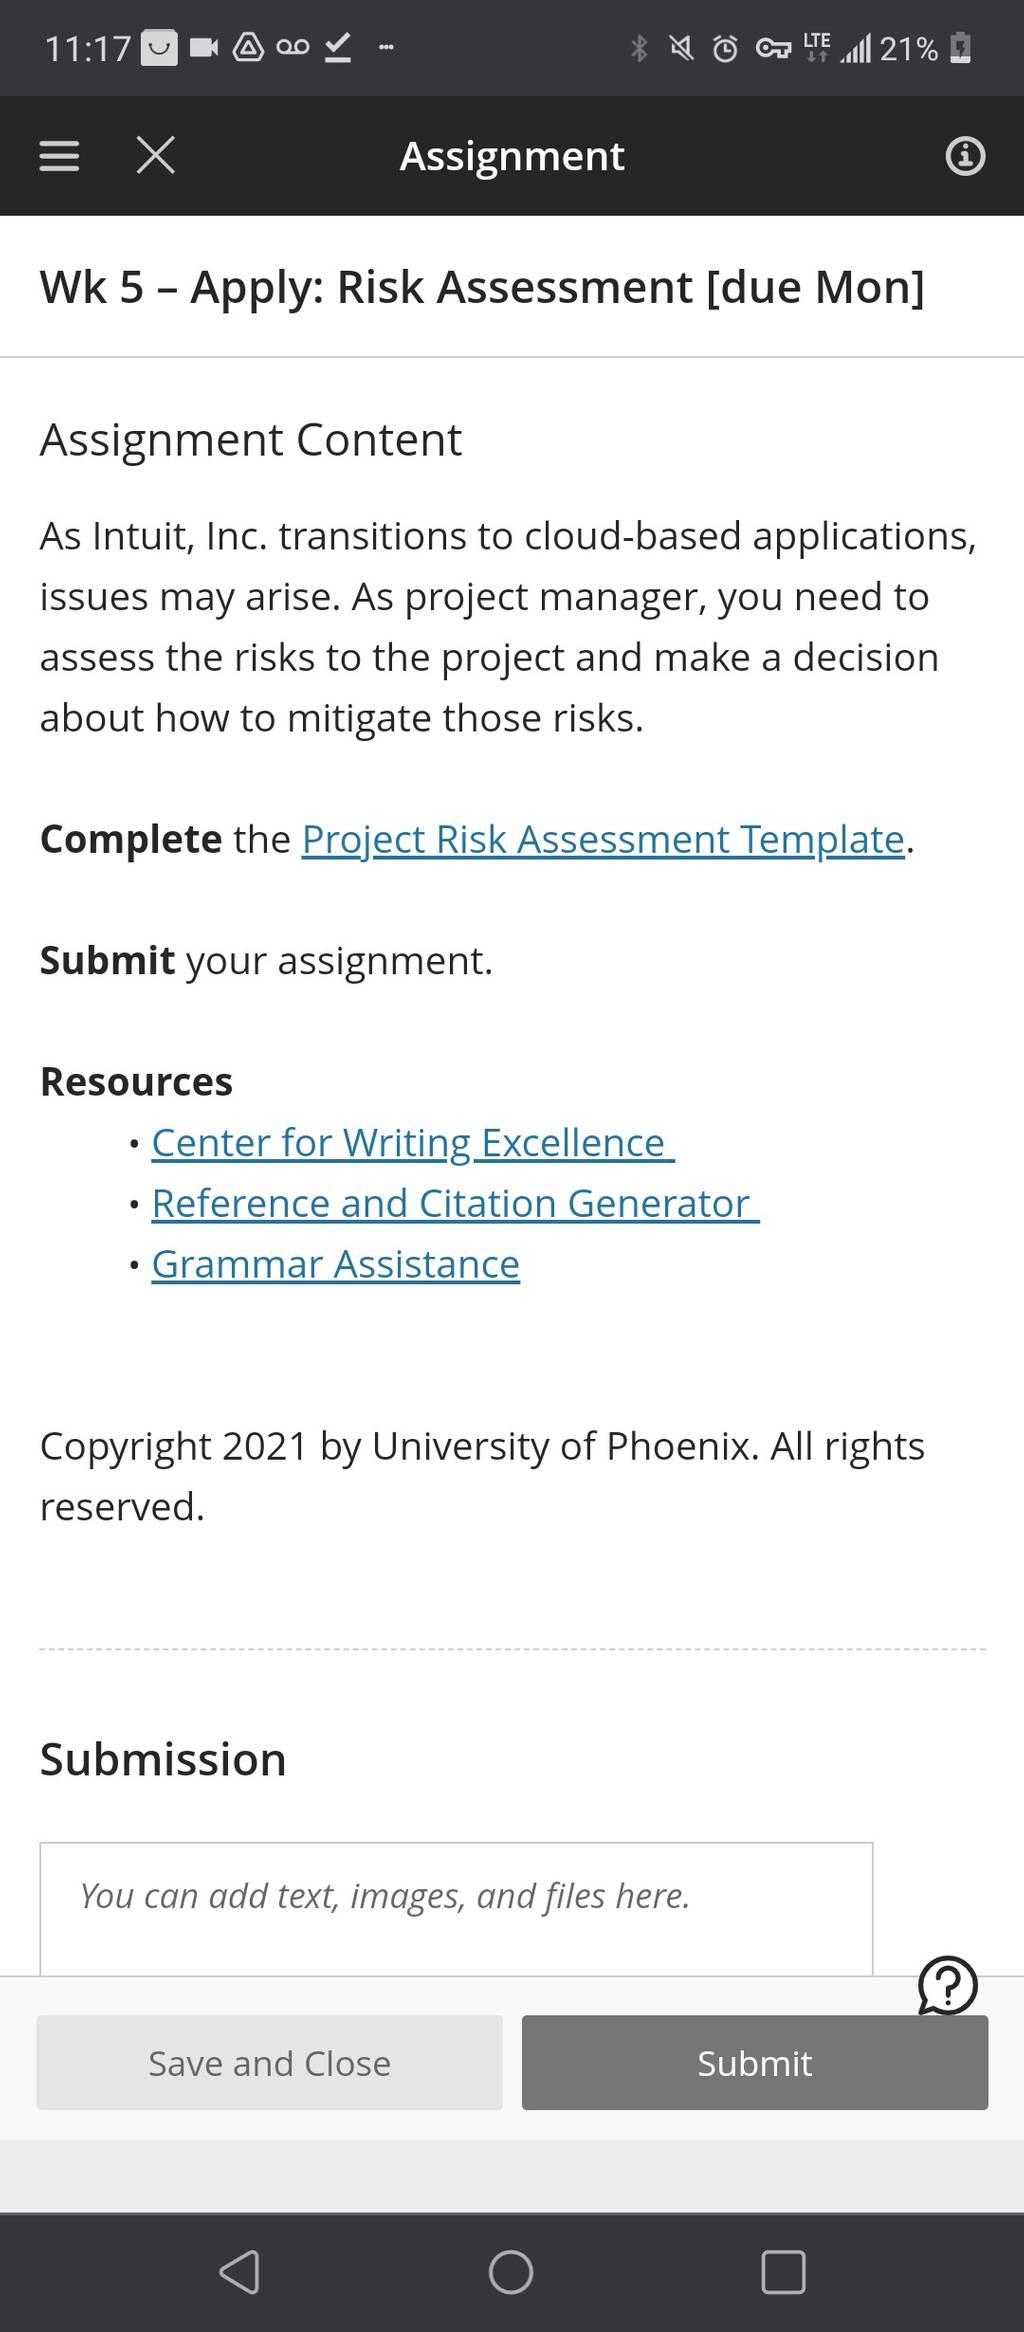Image resolution: width=1024 pixels, height=2332 pixels.
Task: Tap the alarm clock status icon
Action: [725, 48]
